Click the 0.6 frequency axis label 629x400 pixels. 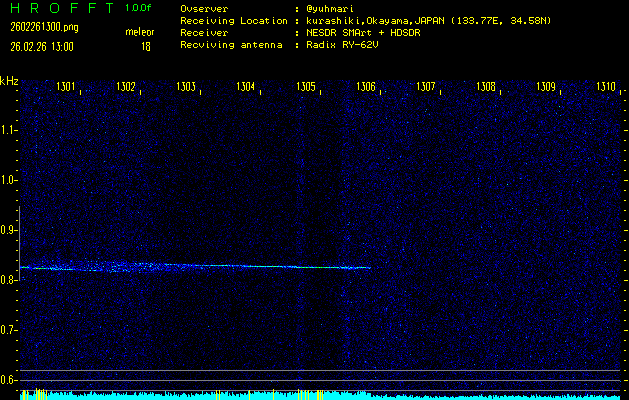point(7,380)
